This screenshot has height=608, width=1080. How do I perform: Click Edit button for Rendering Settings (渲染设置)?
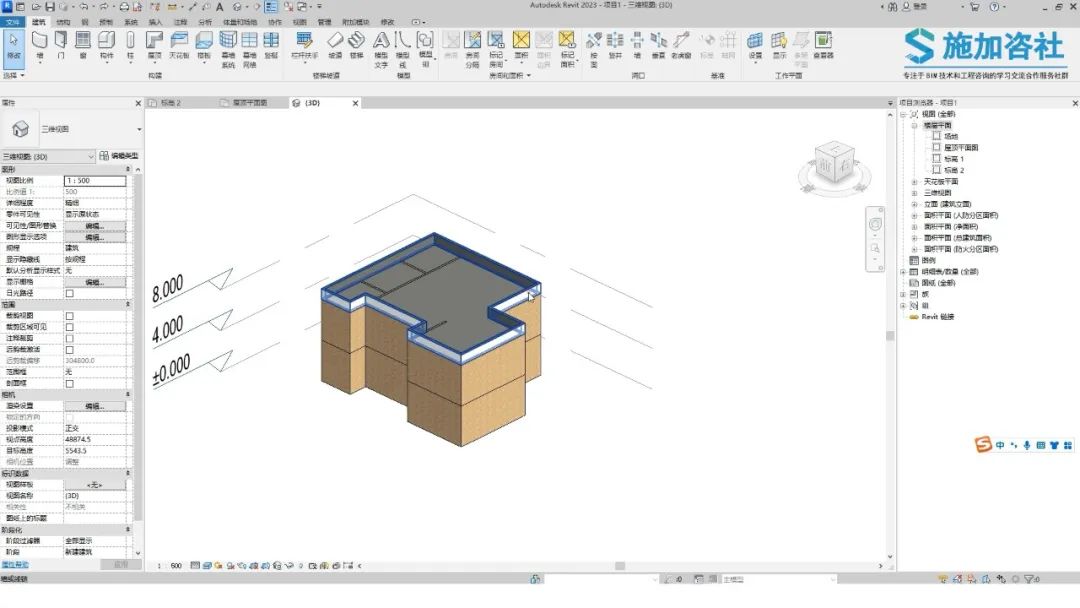point(94,406)
